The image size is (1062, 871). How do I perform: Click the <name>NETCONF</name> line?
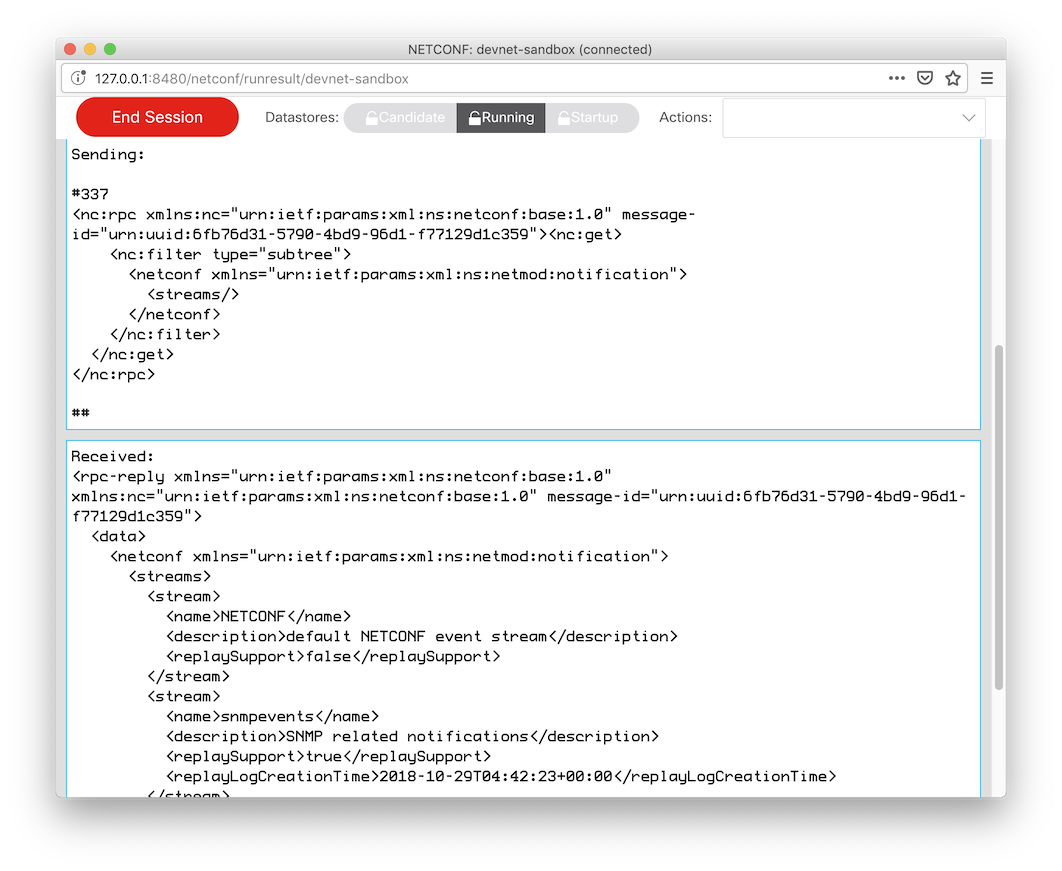point(258,616)
